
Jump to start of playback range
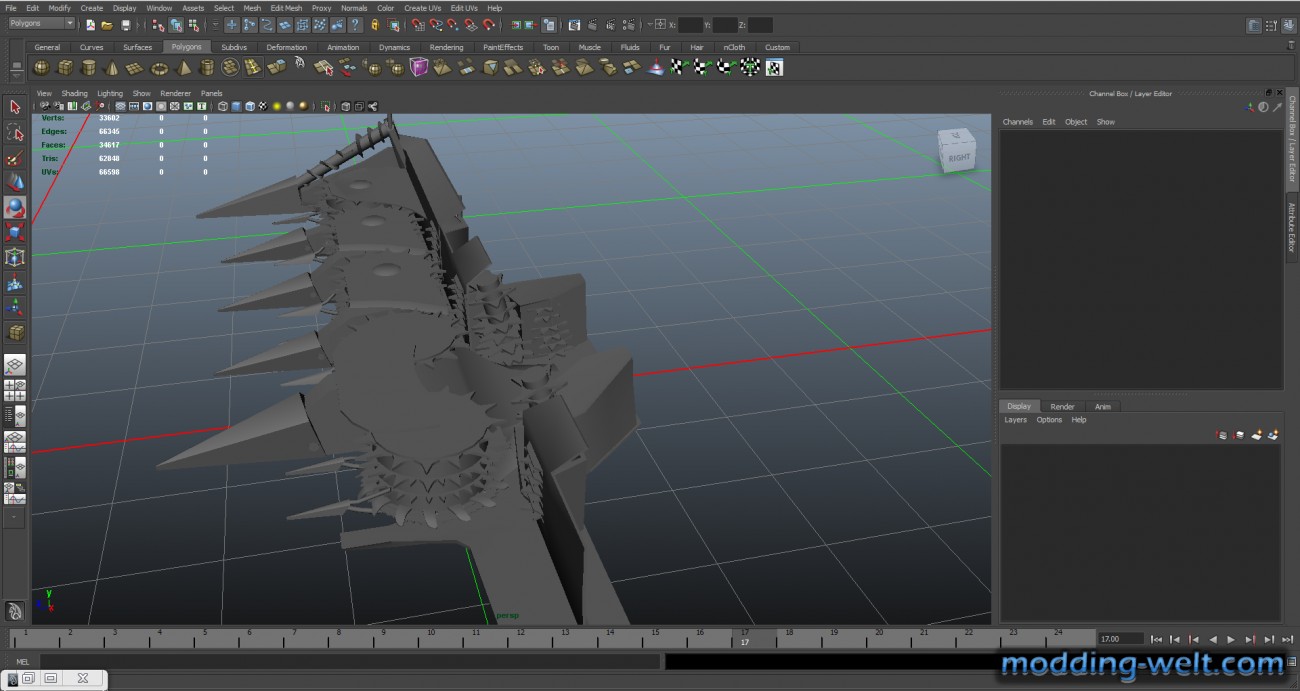pyautogui.click(x=1157, y=639)
